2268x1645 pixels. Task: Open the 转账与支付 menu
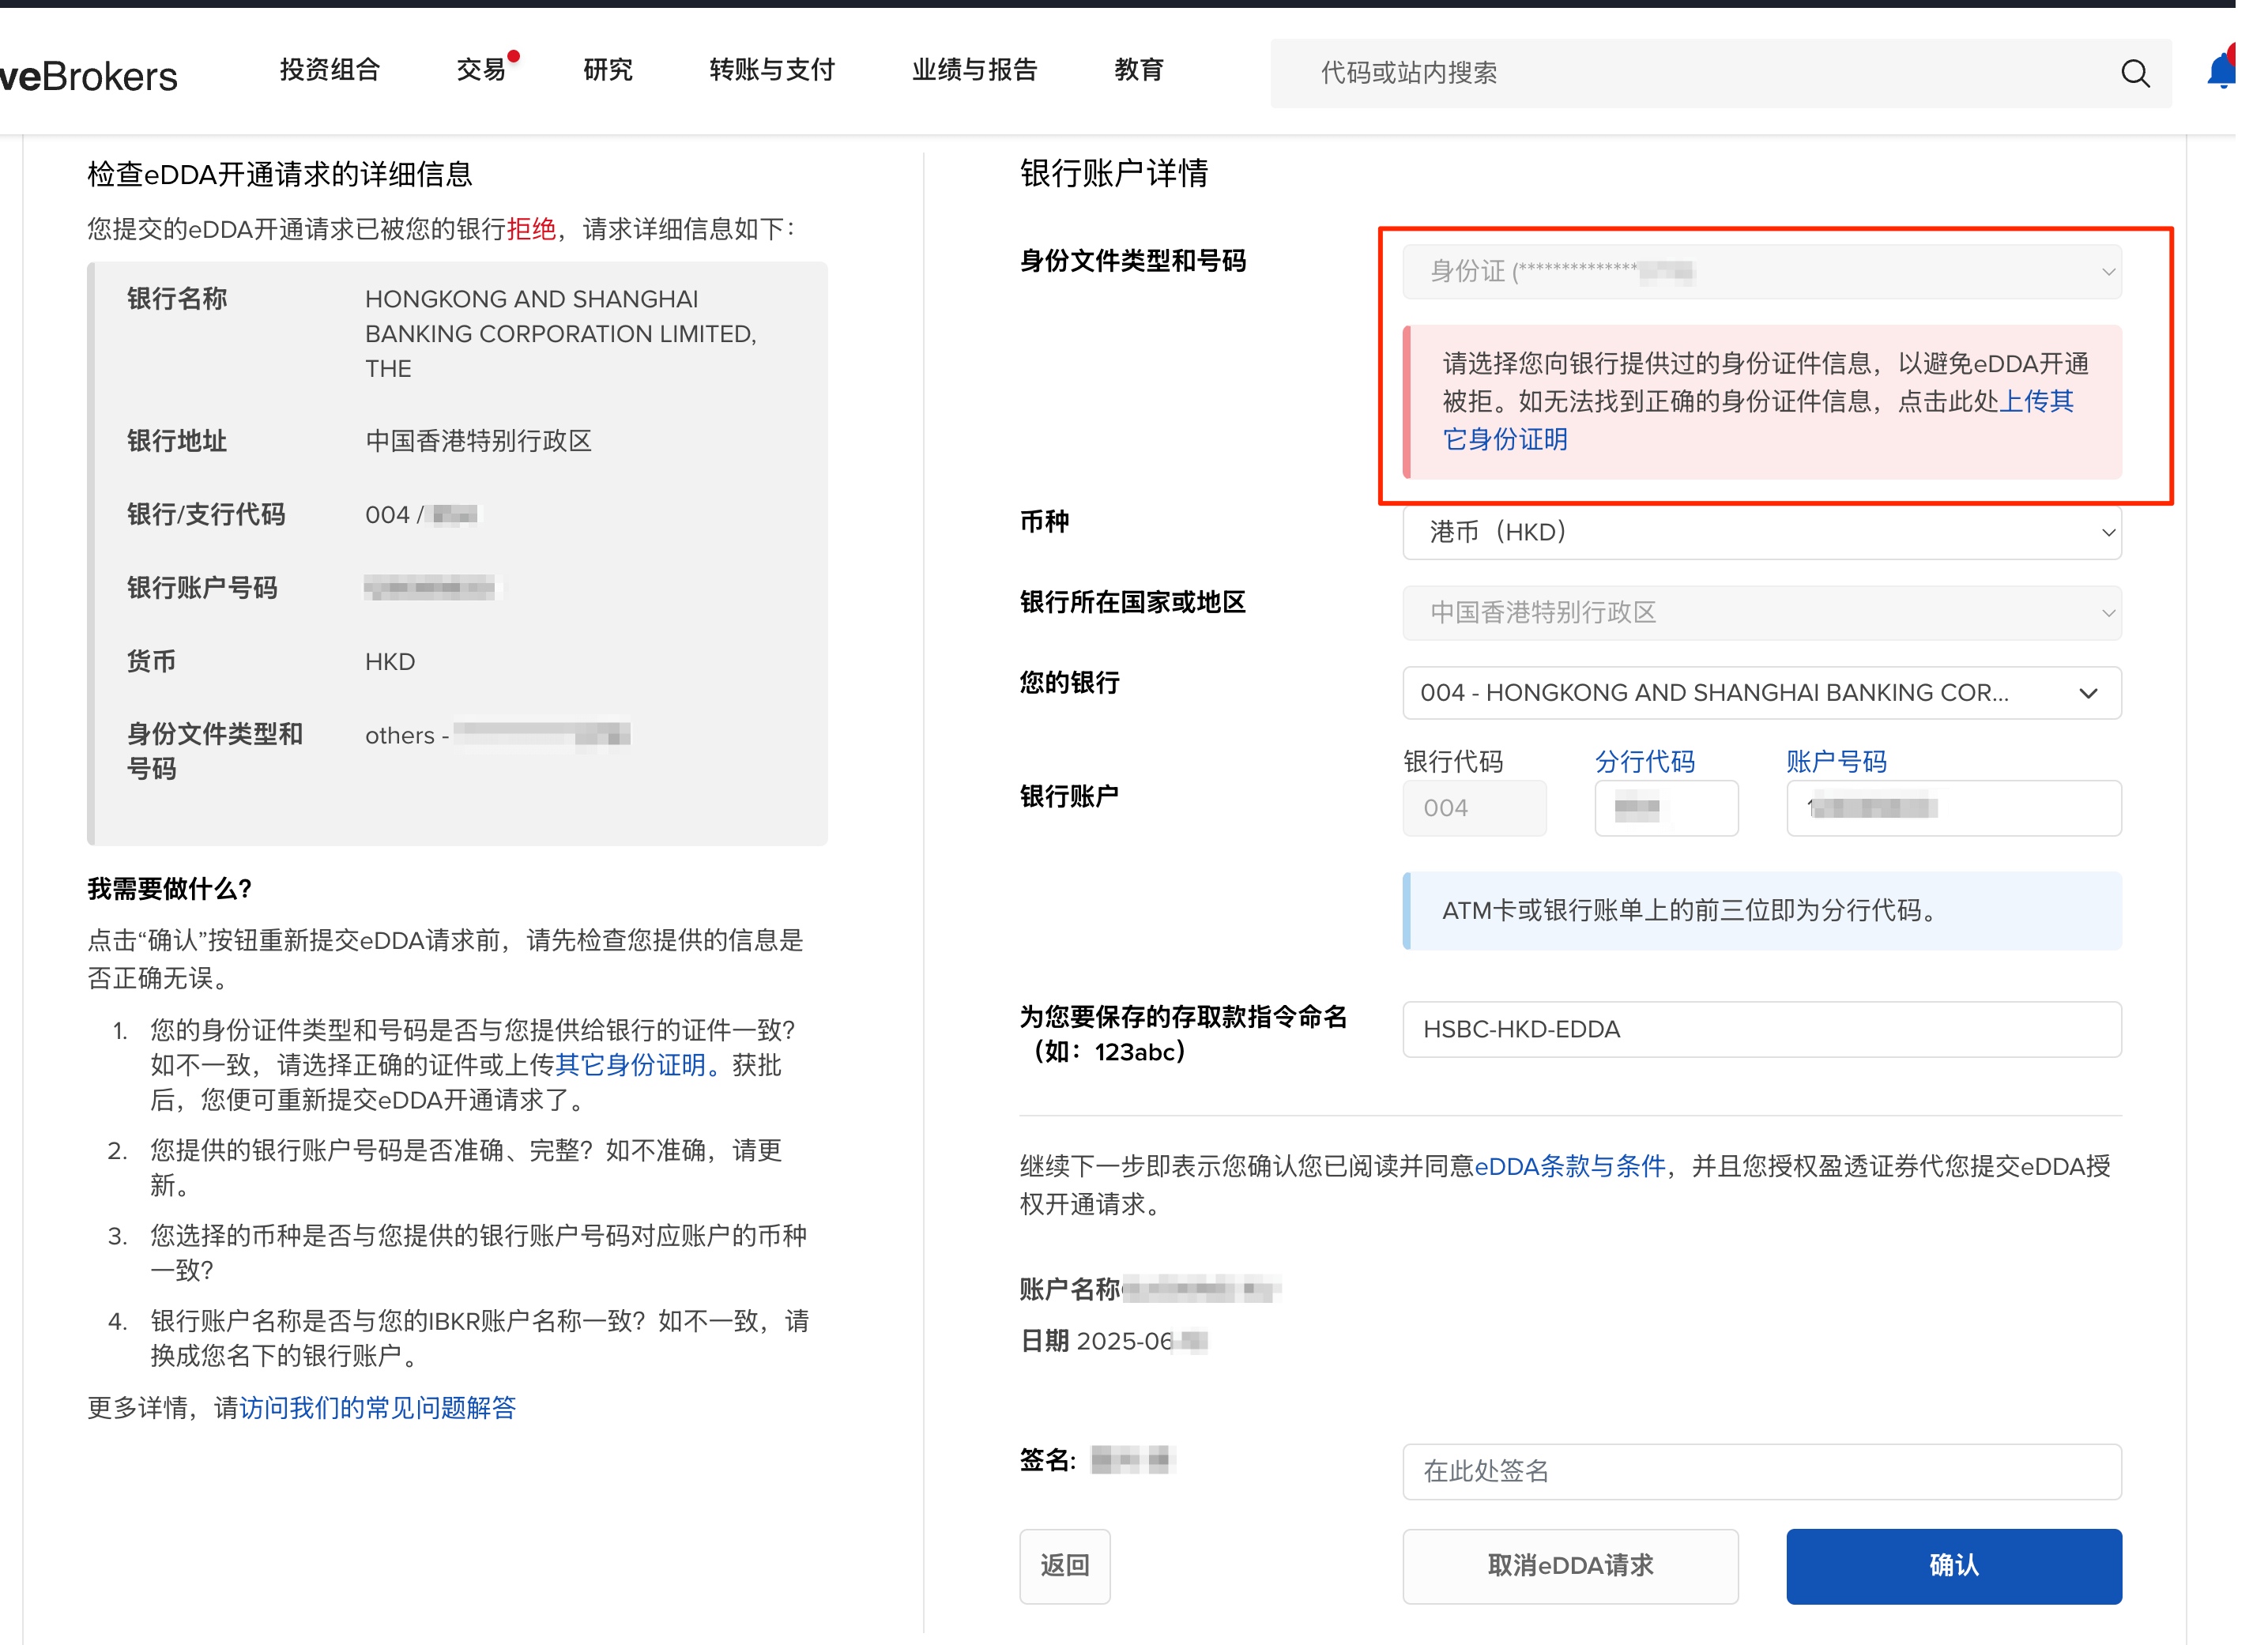(771, 70)
